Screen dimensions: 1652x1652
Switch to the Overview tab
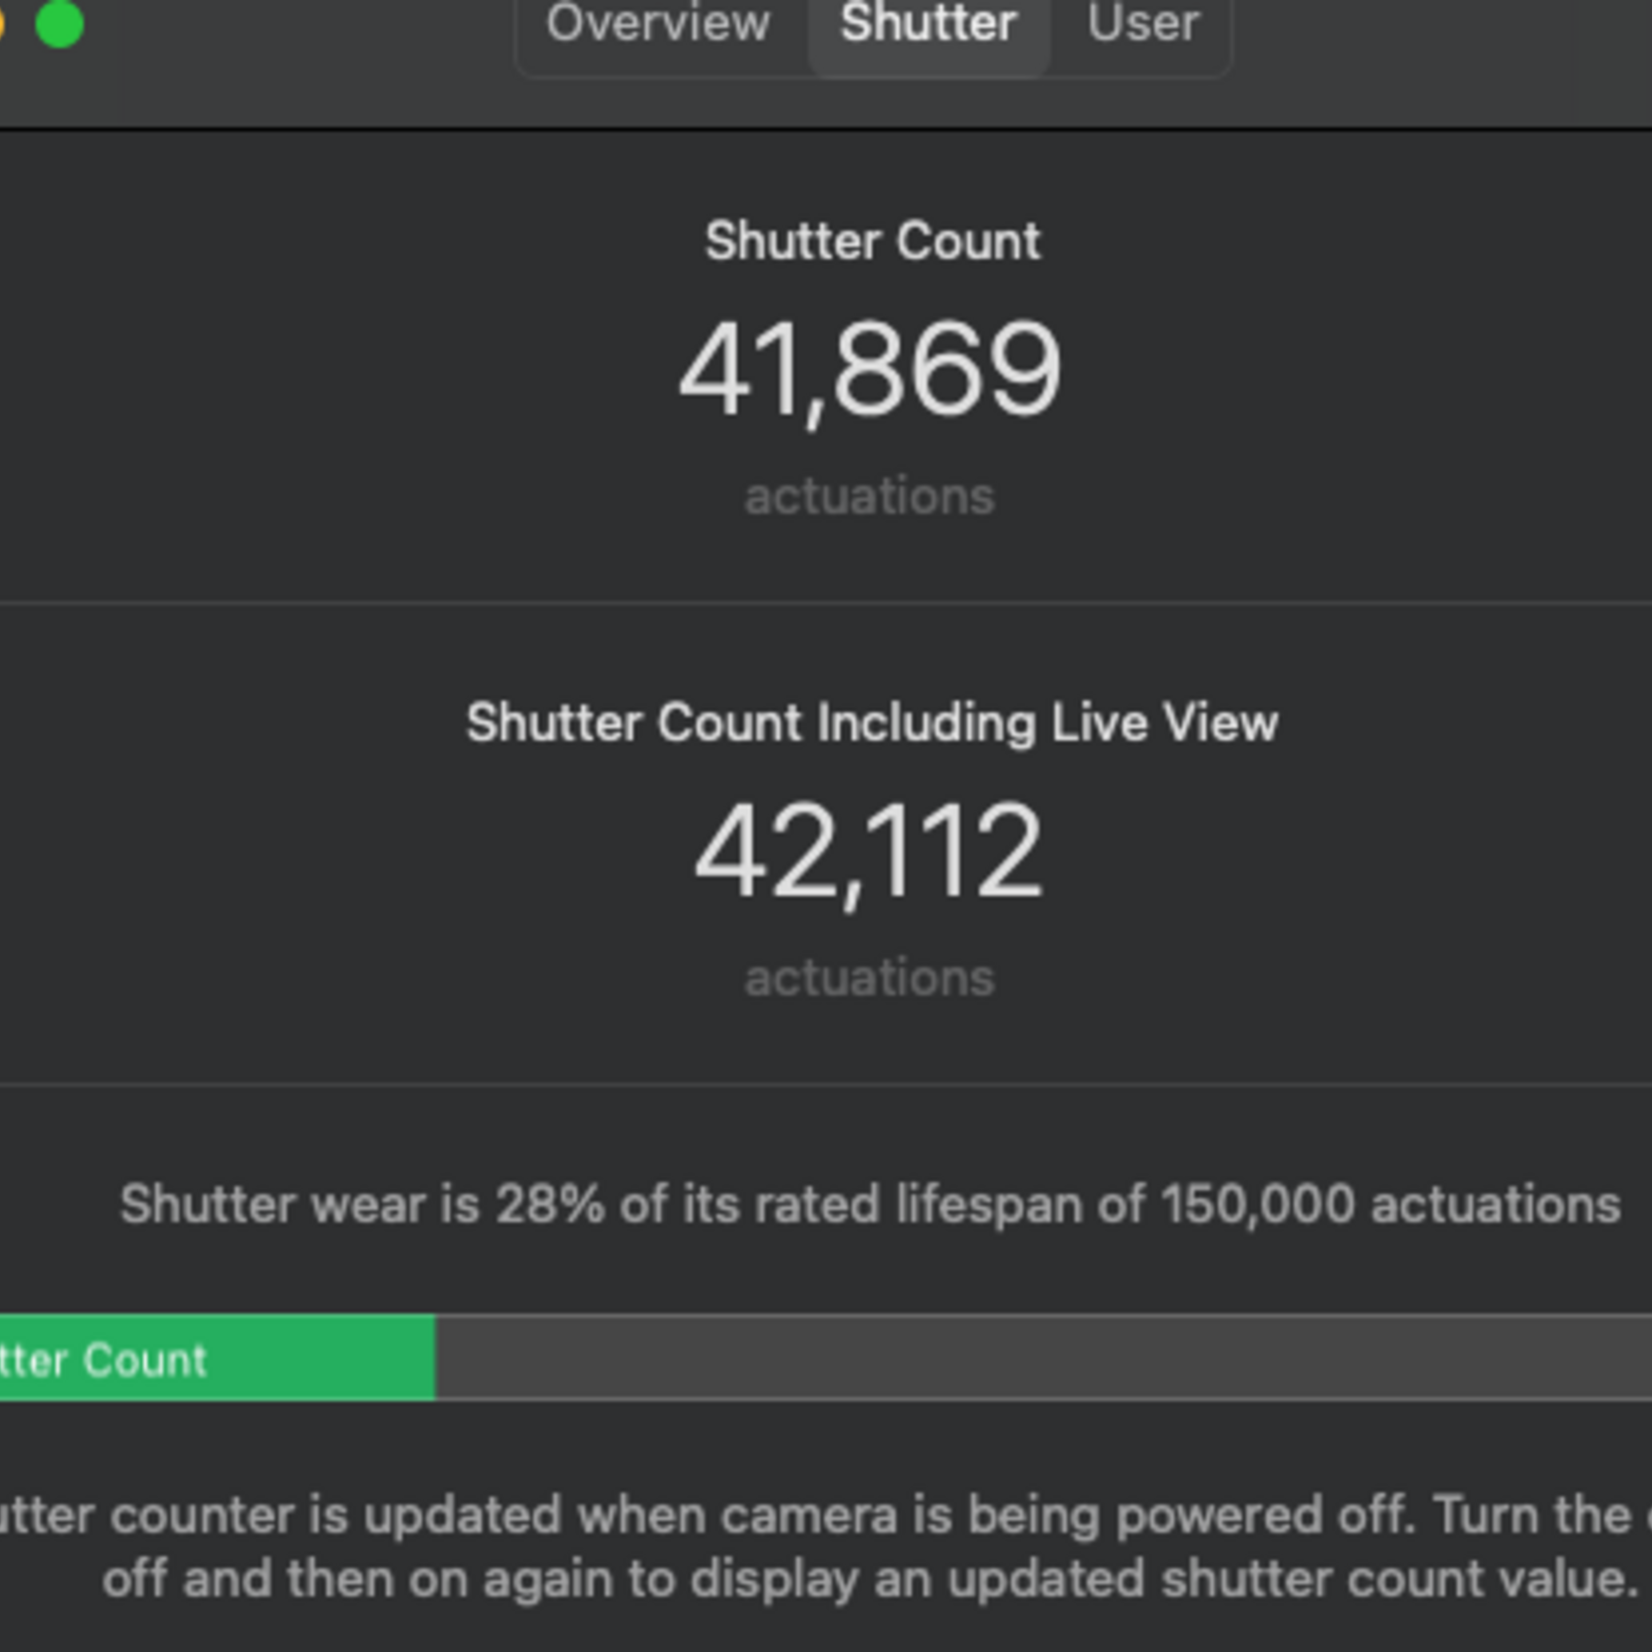coord(658,24)
